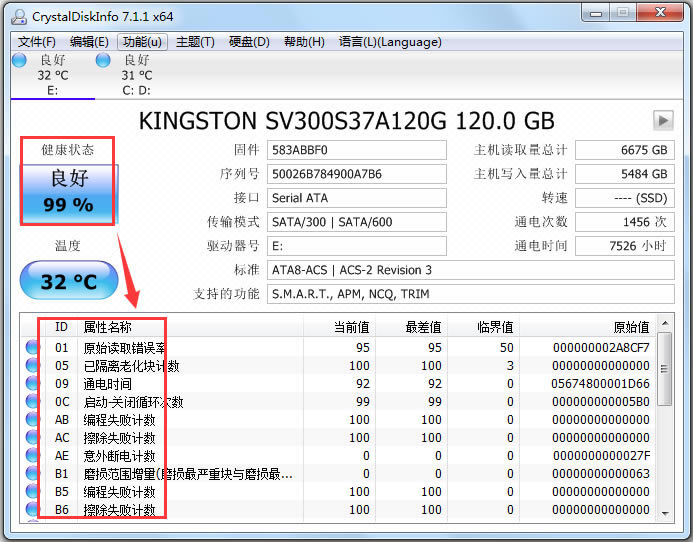Click status orb for attribute AB row

33,420
